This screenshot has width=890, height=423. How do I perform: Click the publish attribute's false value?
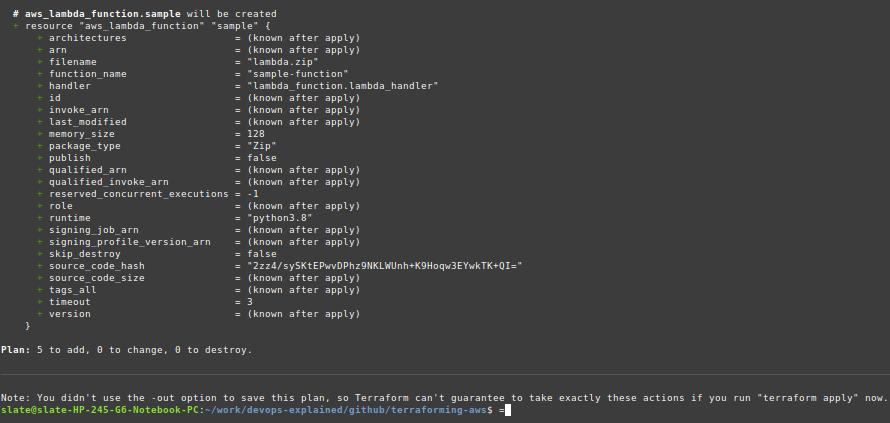click(262, 158)
